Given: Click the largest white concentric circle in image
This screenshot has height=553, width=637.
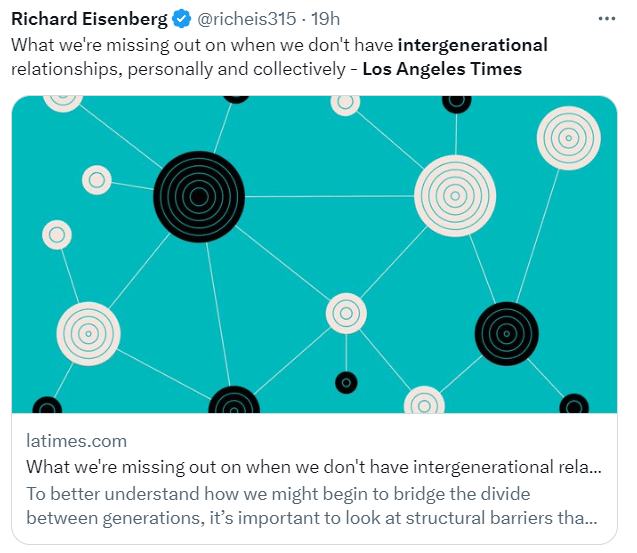Looking at the screenshot, I should click(x=455, y=195).
